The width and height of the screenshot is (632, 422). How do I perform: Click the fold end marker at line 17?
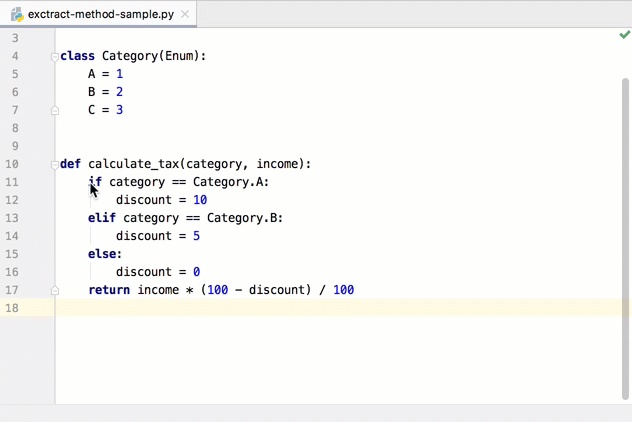pos(55,291)
